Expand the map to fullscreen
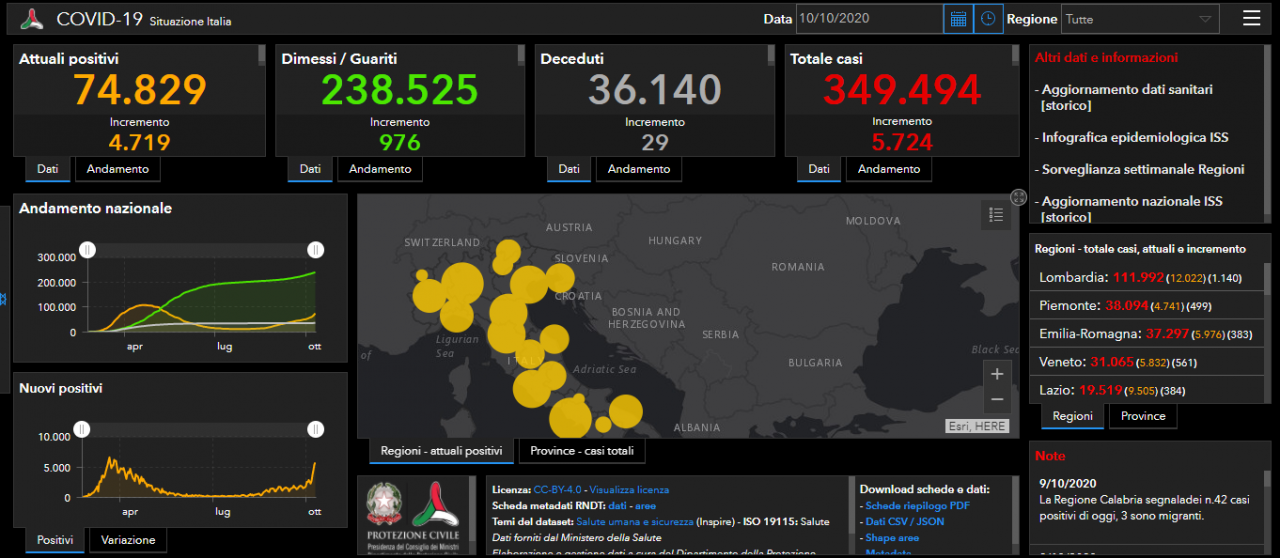The image size is (1280, 558). [x=1018, y=197]
